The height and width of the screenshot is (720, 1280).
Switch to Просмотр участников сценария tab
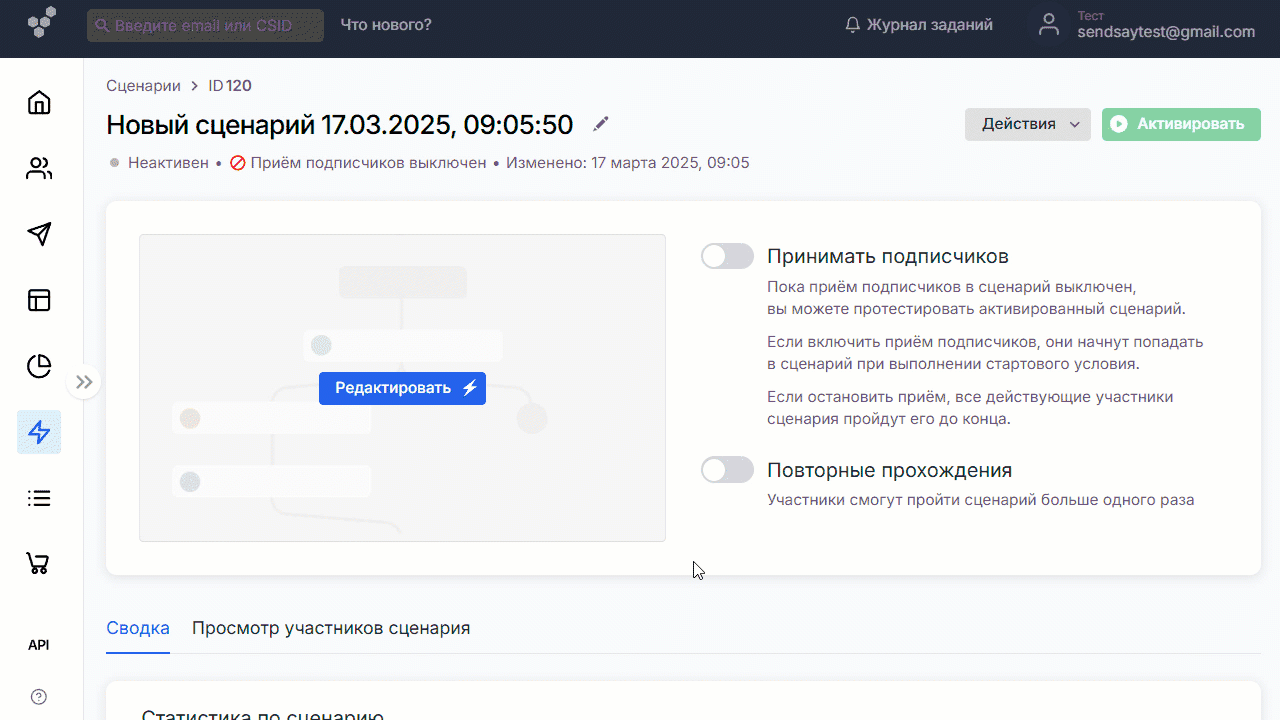click(x=331, y=628)
